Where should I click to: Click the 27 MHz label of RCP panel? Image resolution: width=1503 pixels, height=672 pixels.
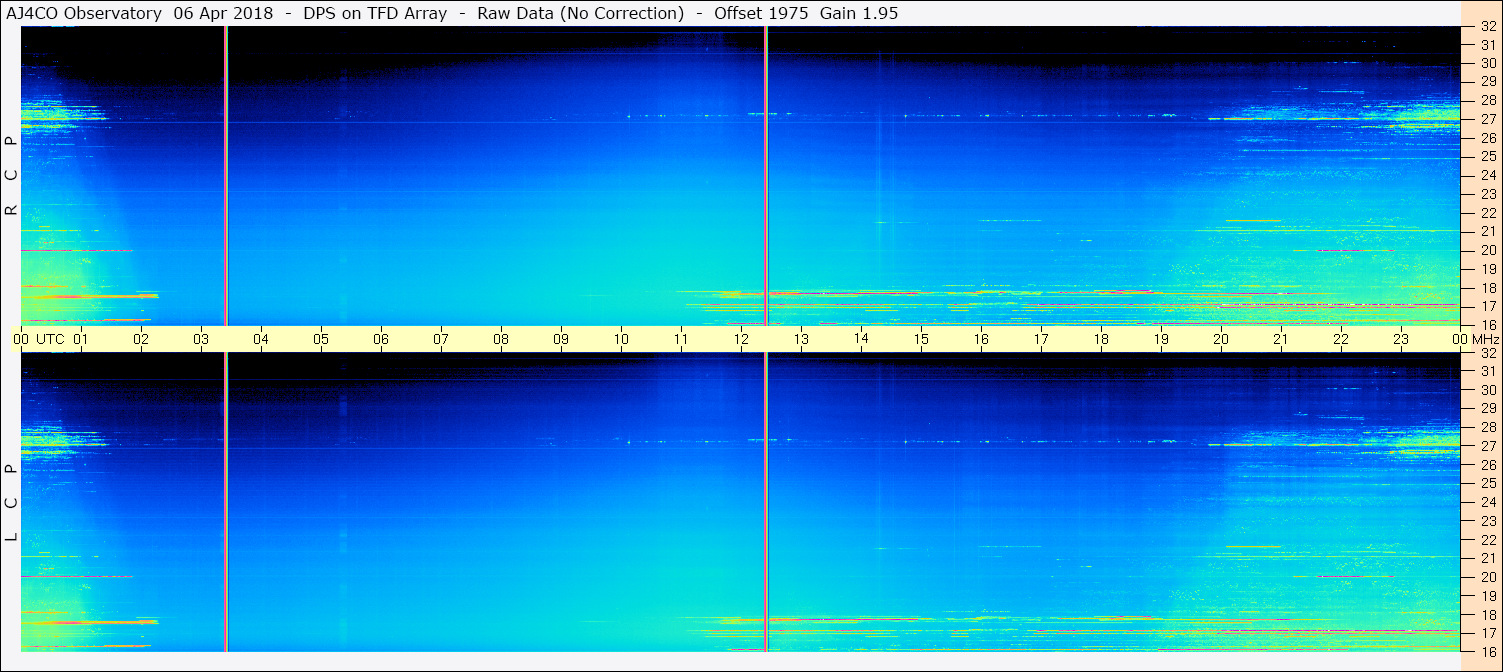(x=1487, y=119)
